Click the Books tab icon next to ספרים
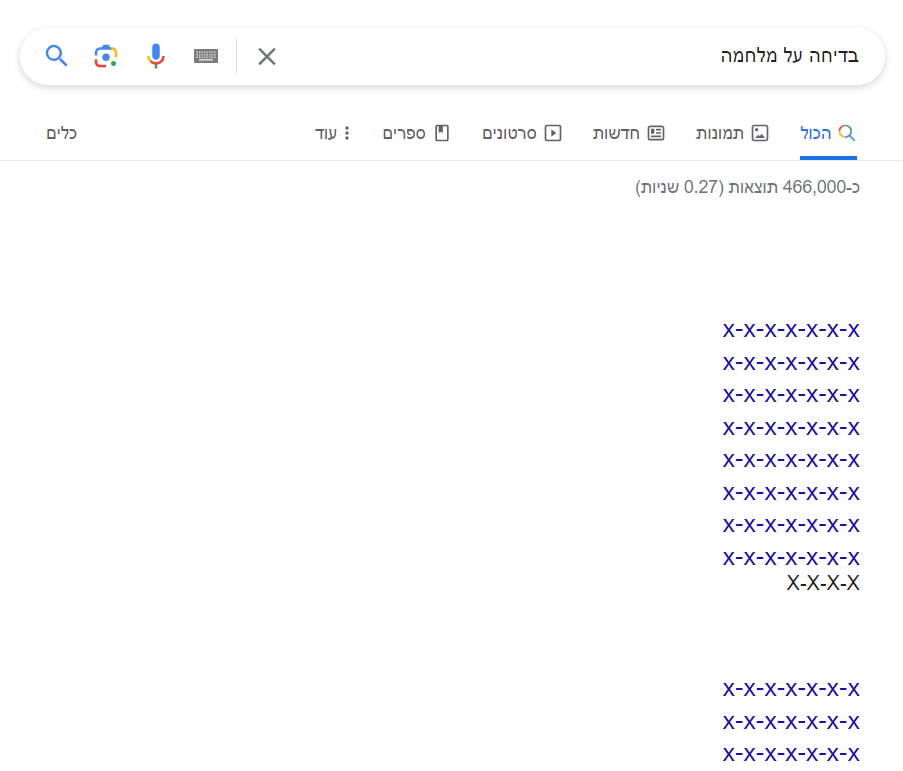The width and height of the screenshot is (903, 771). click(x=441, y=132)
